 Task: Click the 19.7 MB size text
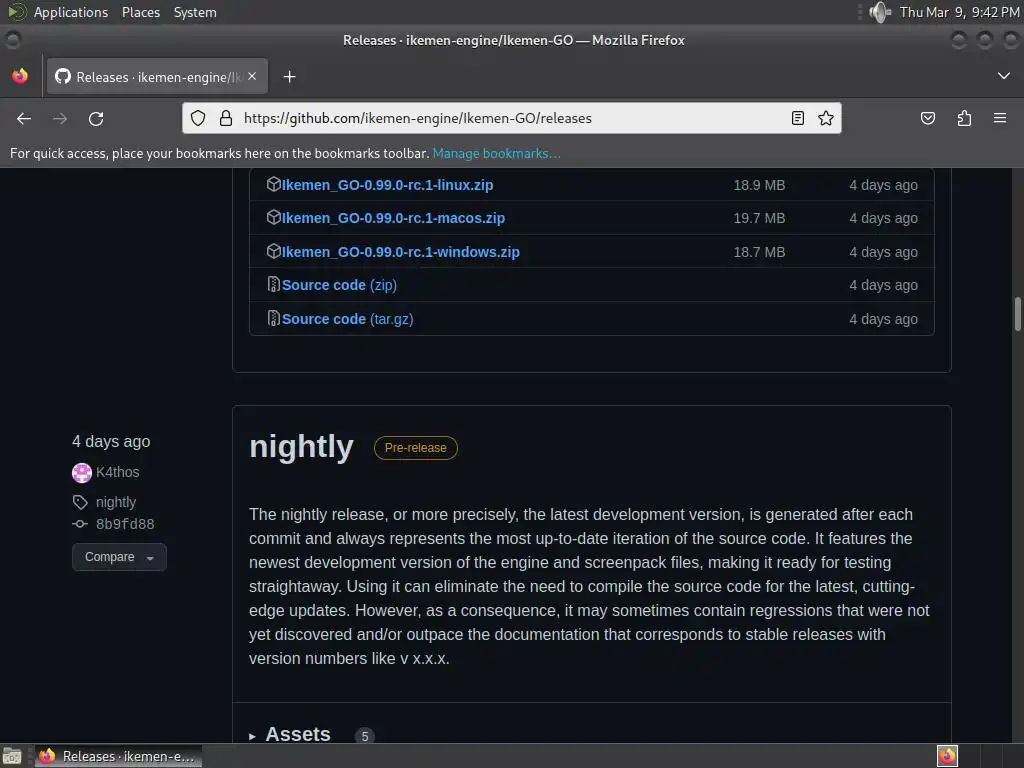[x=759, y=218]
